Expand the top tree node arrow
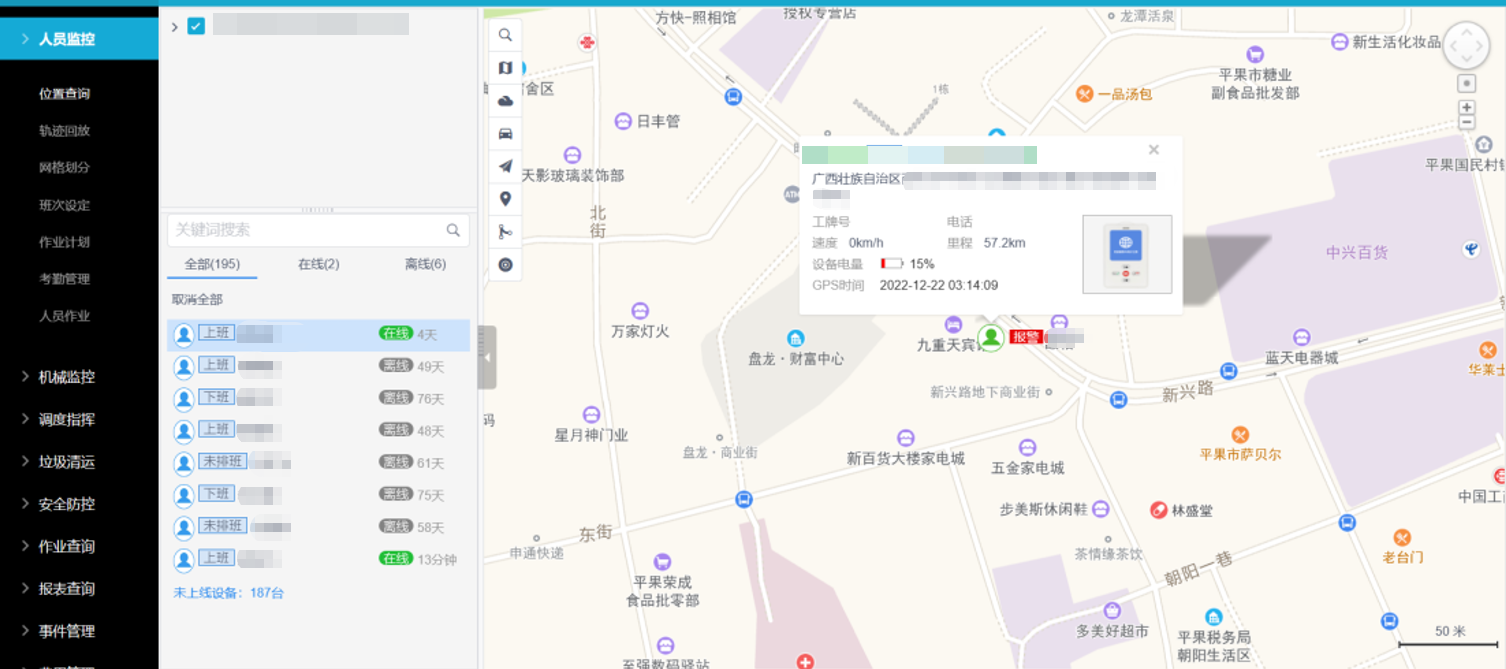The width and height of the screenshot is (1506, 669). pos(175,26)
